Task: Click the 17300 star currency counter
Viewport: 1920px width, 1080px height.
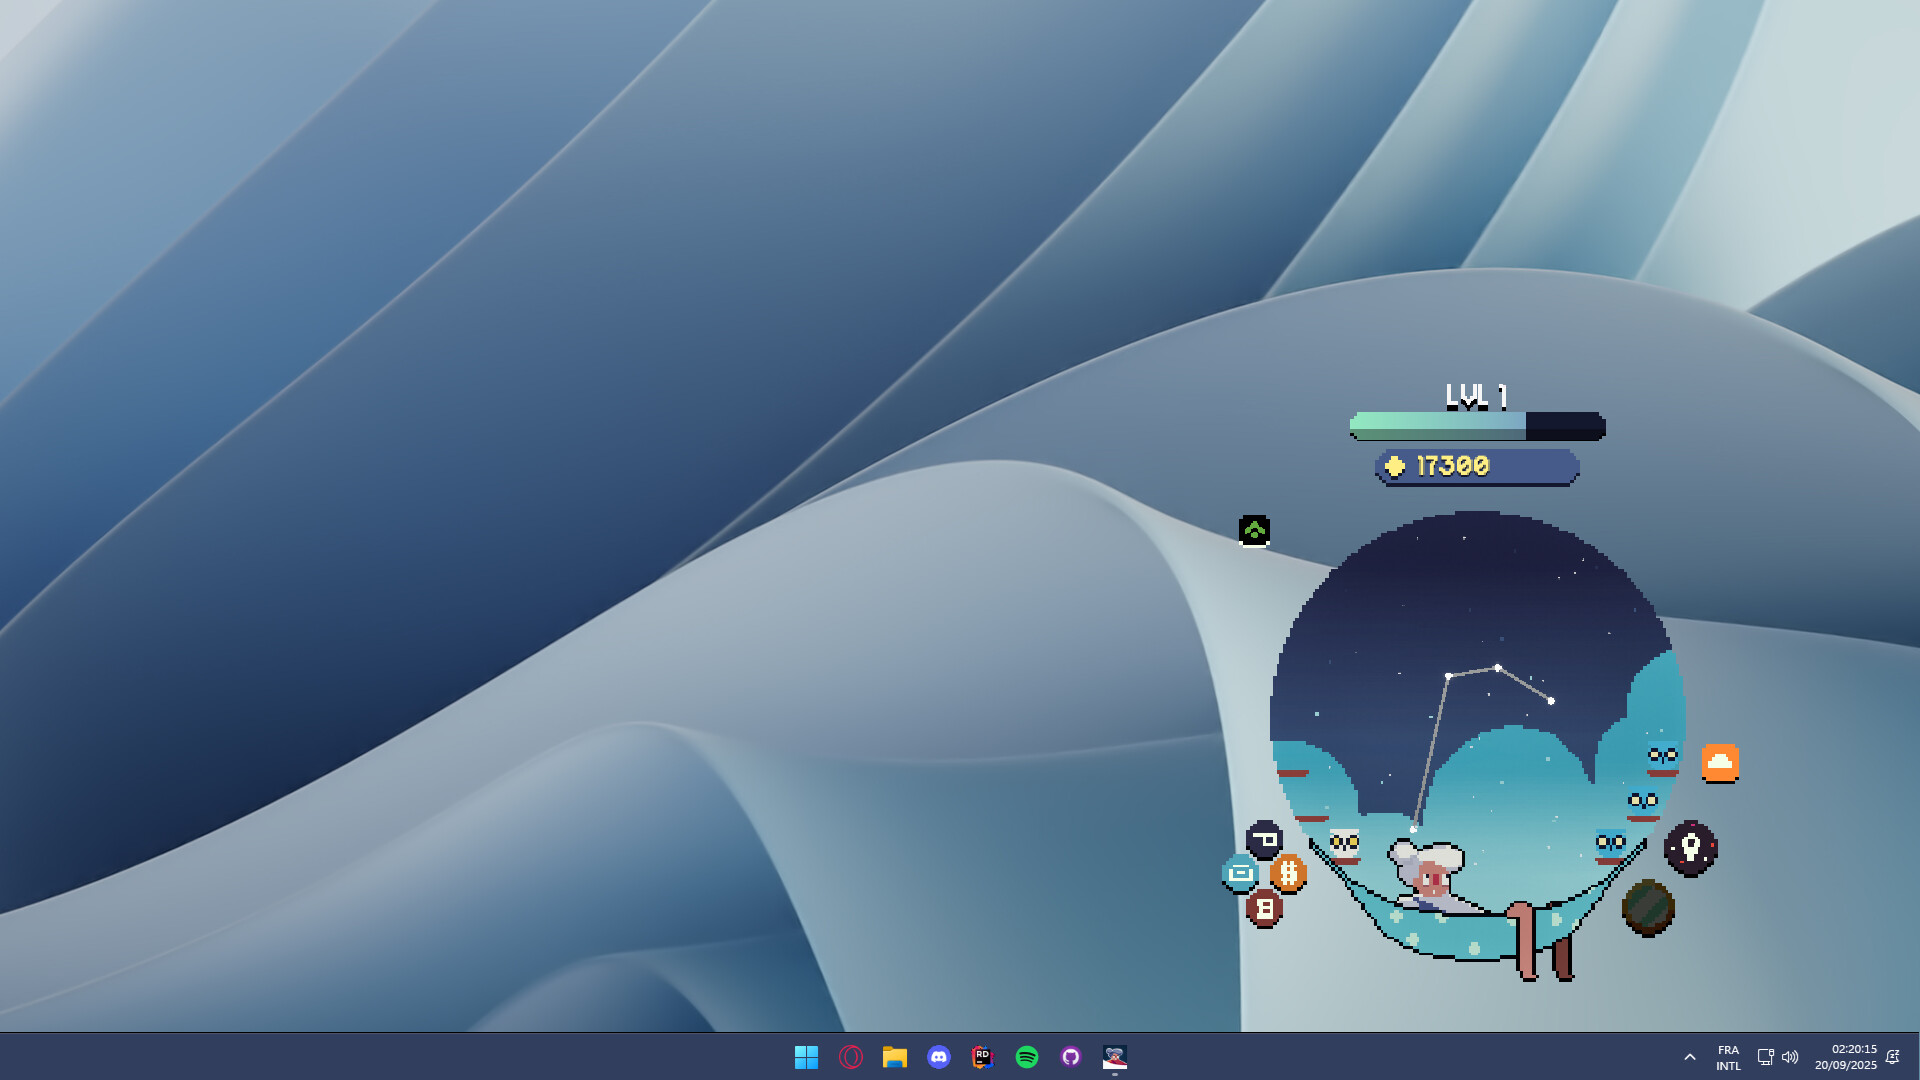Action: coord(1476,465)
